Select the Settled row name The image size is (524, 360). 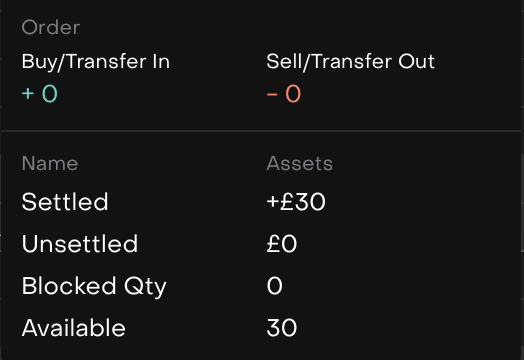(65, 202)
